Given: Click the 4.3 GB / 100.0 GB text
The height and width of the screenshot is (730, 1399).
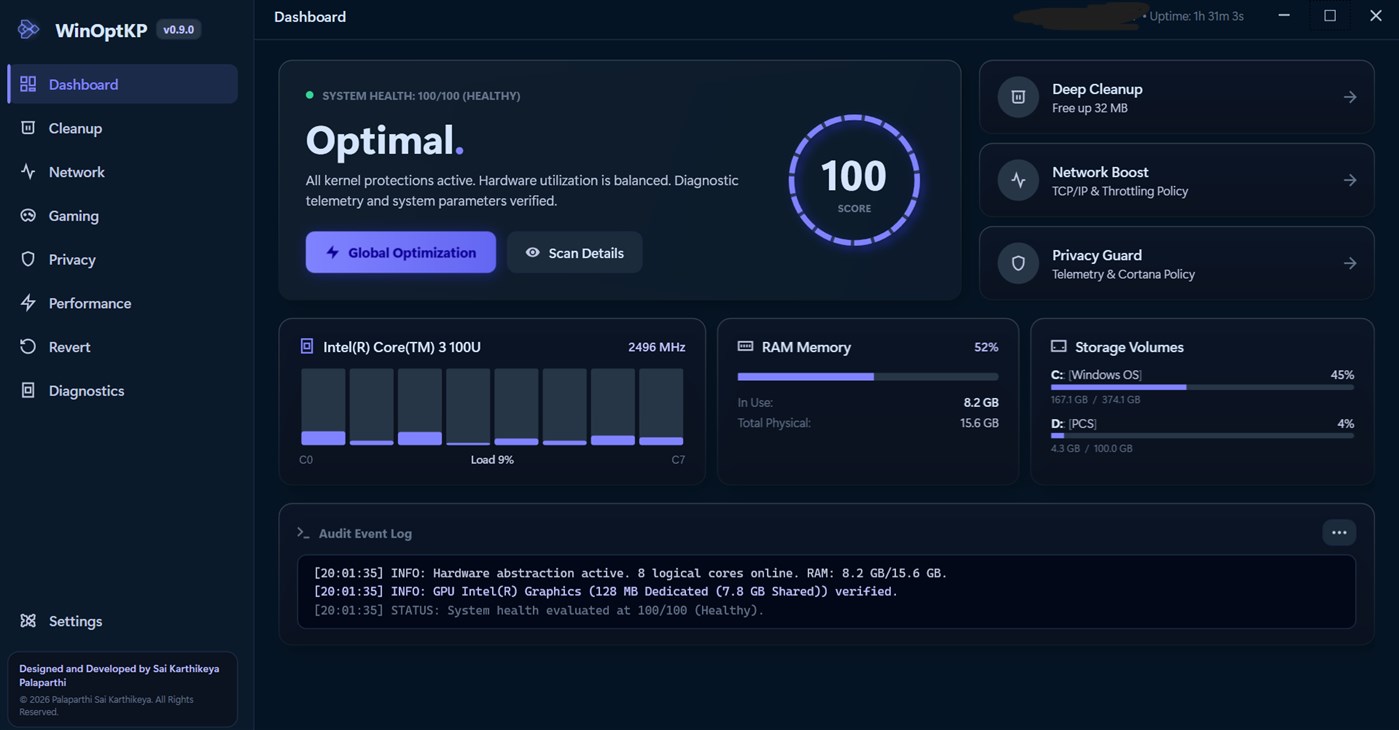Looking at the screenshot, I should (1092, 449).
